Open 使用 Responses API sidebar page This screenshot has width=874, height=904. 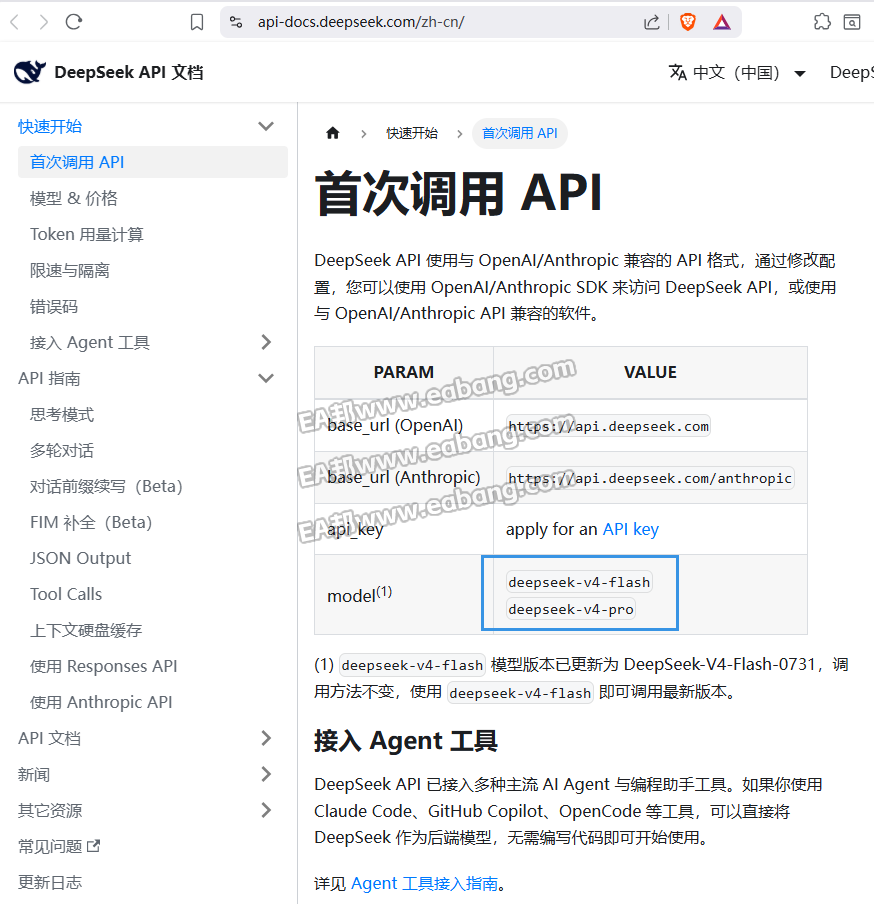[104, 666]
